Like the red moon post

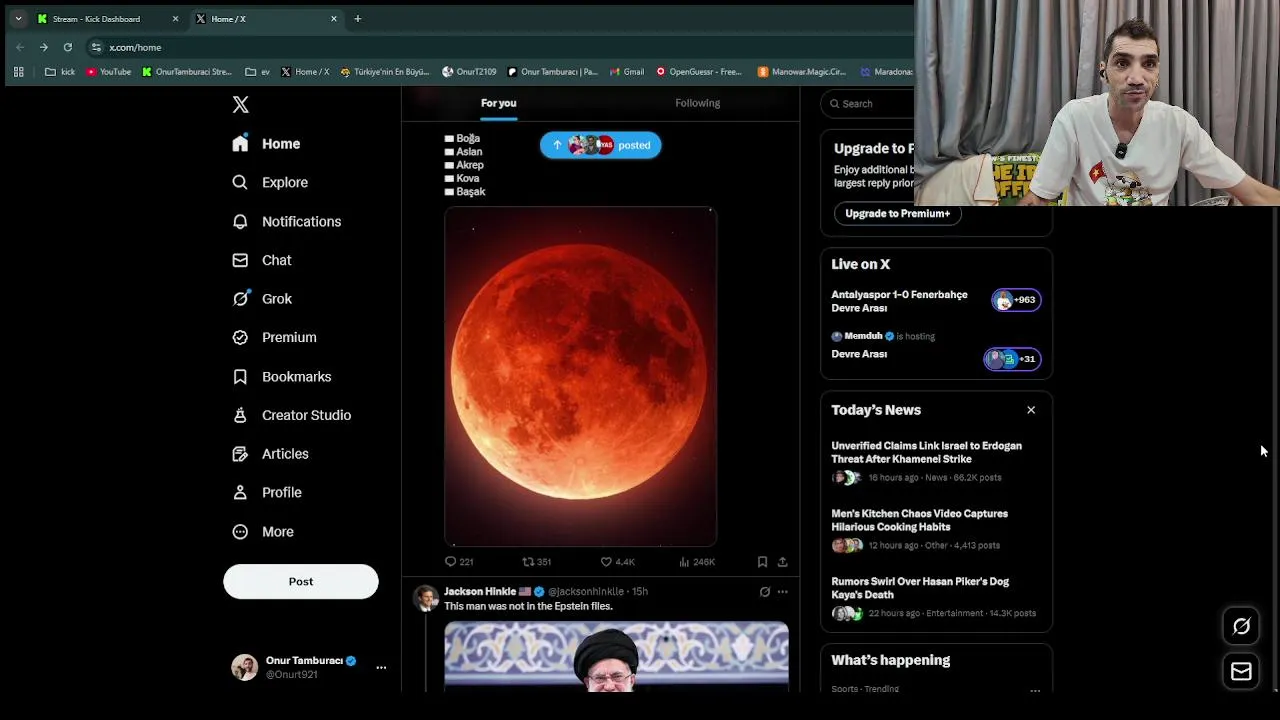617,562
